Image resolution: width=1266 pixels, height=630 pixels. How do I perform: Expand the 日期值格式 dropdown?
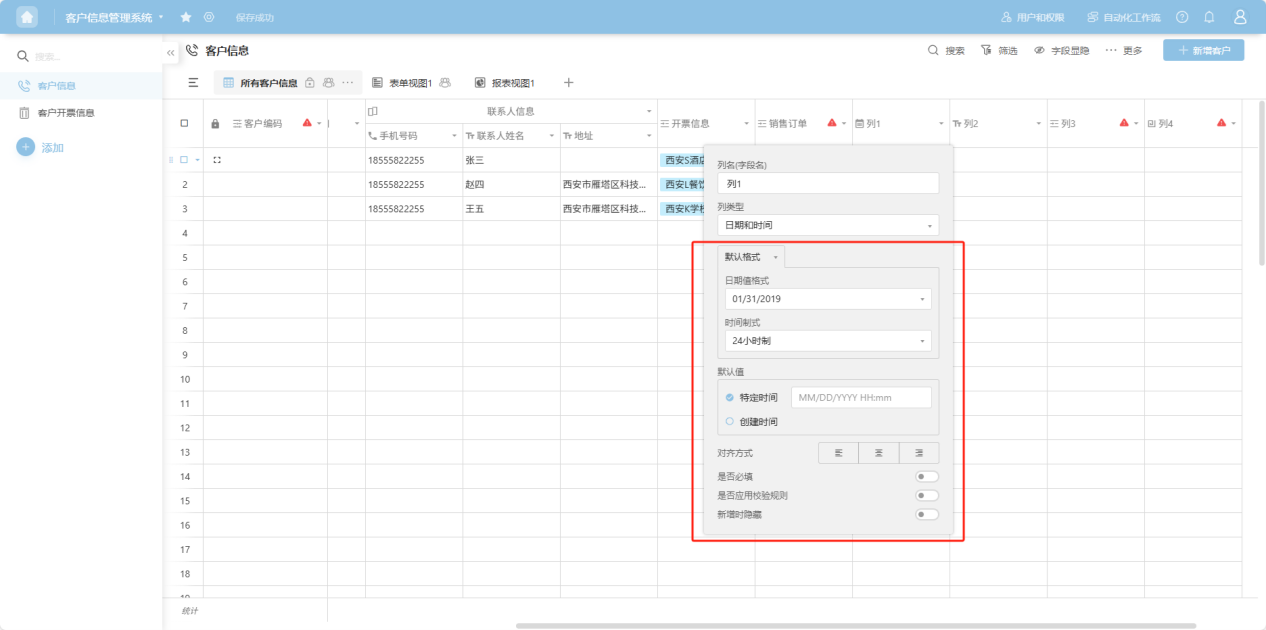(828, 299)
